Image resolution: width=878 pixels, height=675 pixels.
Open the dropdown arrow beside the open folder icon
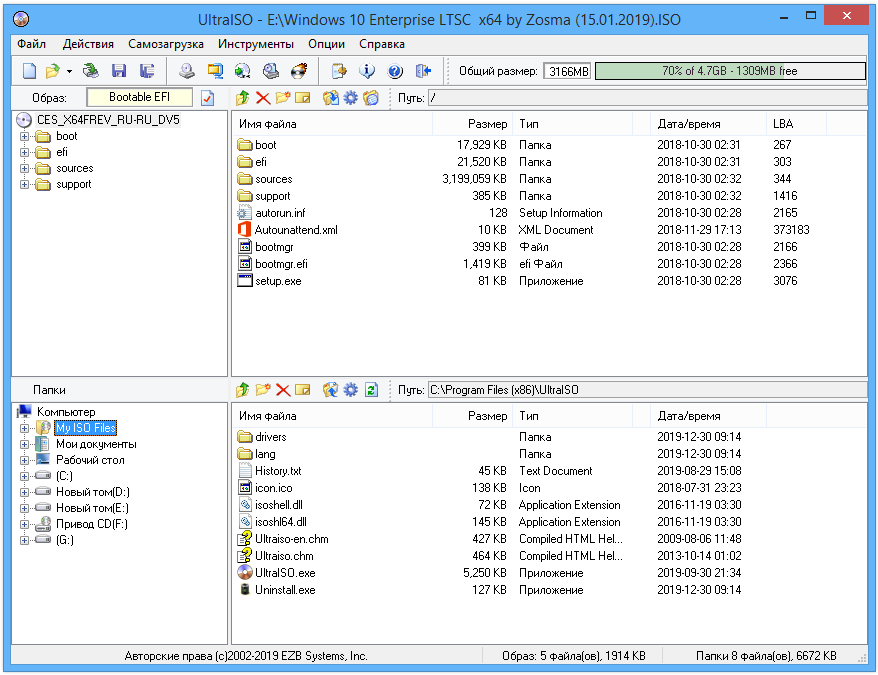click(69, 71)
